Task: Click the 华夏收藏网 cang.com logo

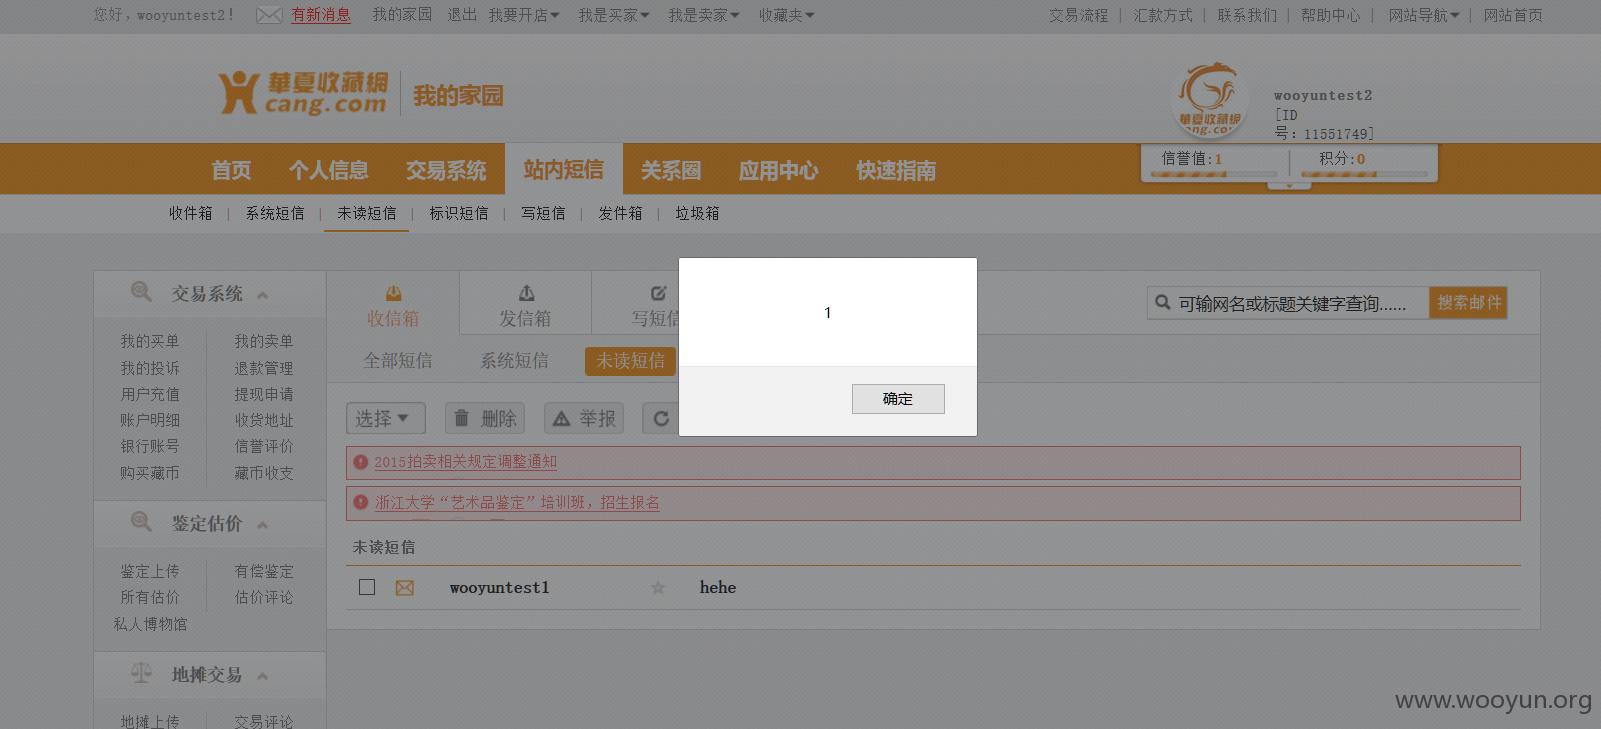Action: coord(303,93)
